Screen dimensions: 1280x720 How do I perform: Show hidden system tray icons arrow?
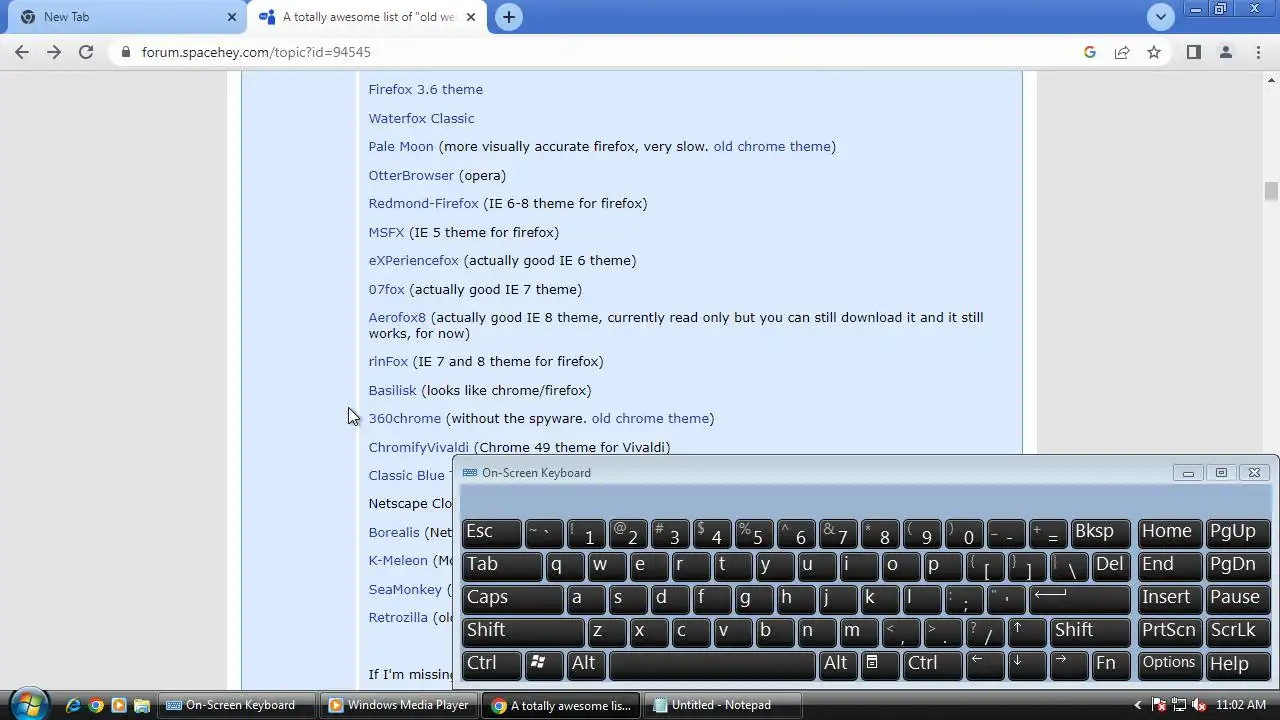coord(1137,705)
